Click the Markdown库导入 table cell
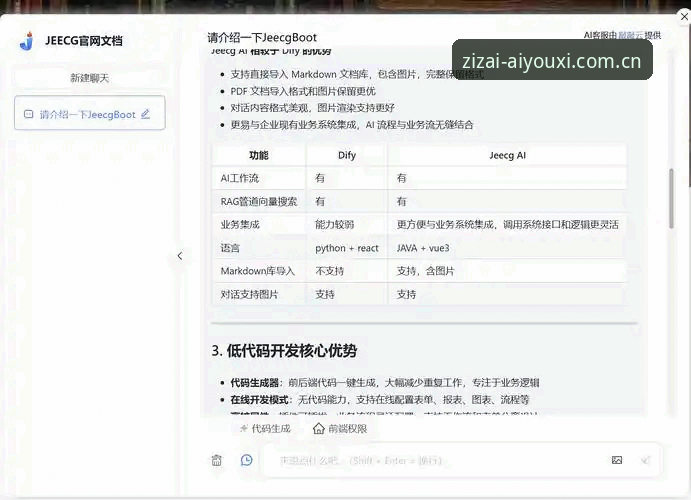The width and height of the screenshot is (691, 500). click(x=257, y=271)
